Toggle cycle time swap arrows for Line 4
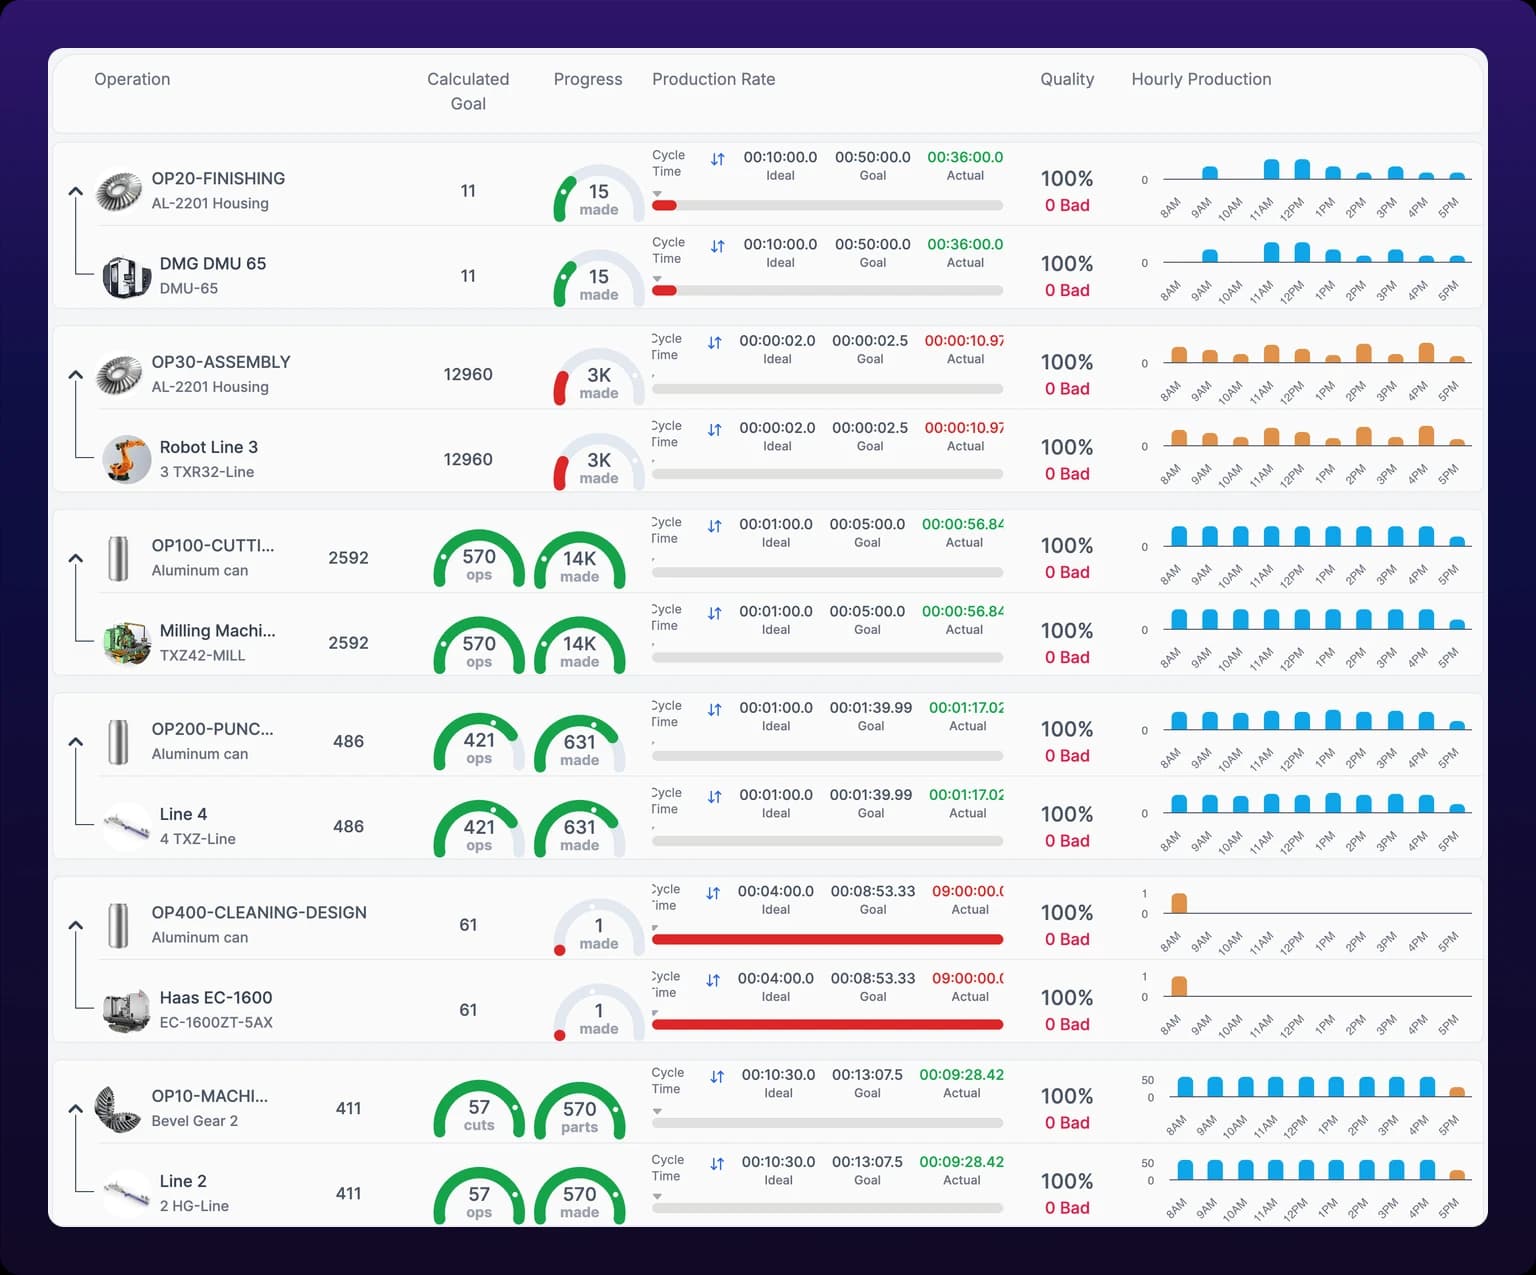This screenshot has height=1275, width=1536. click(x=714, y=797)
